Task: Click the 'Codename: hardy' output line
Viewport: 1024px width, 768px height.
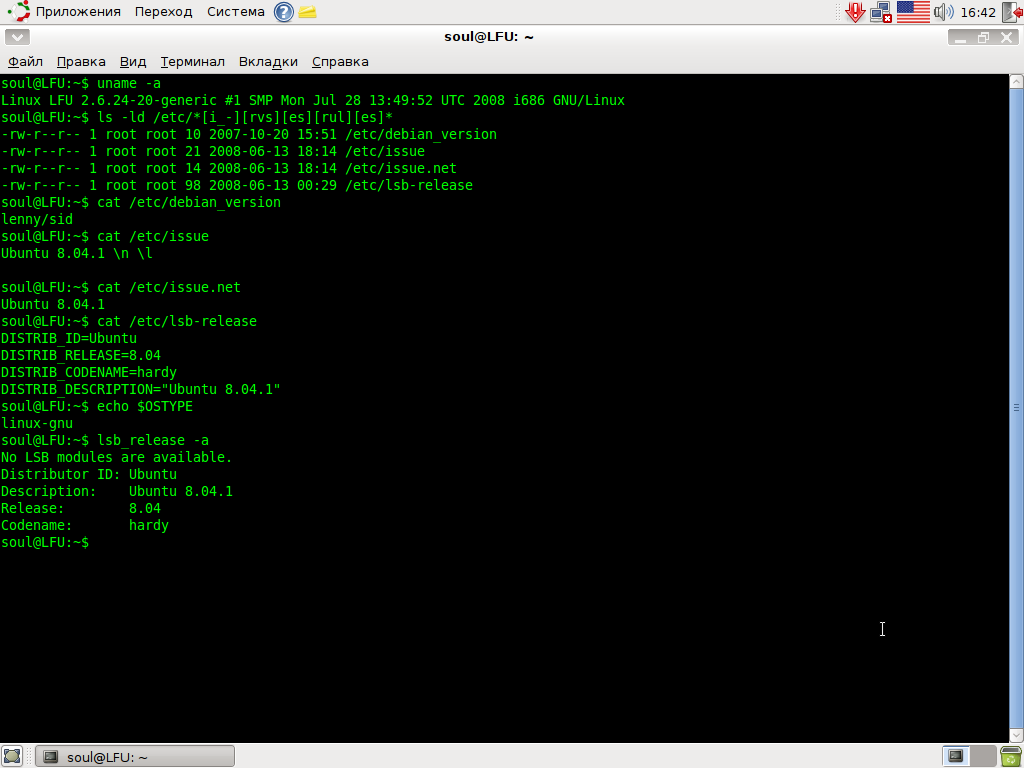Action: [x=85, y=525]
